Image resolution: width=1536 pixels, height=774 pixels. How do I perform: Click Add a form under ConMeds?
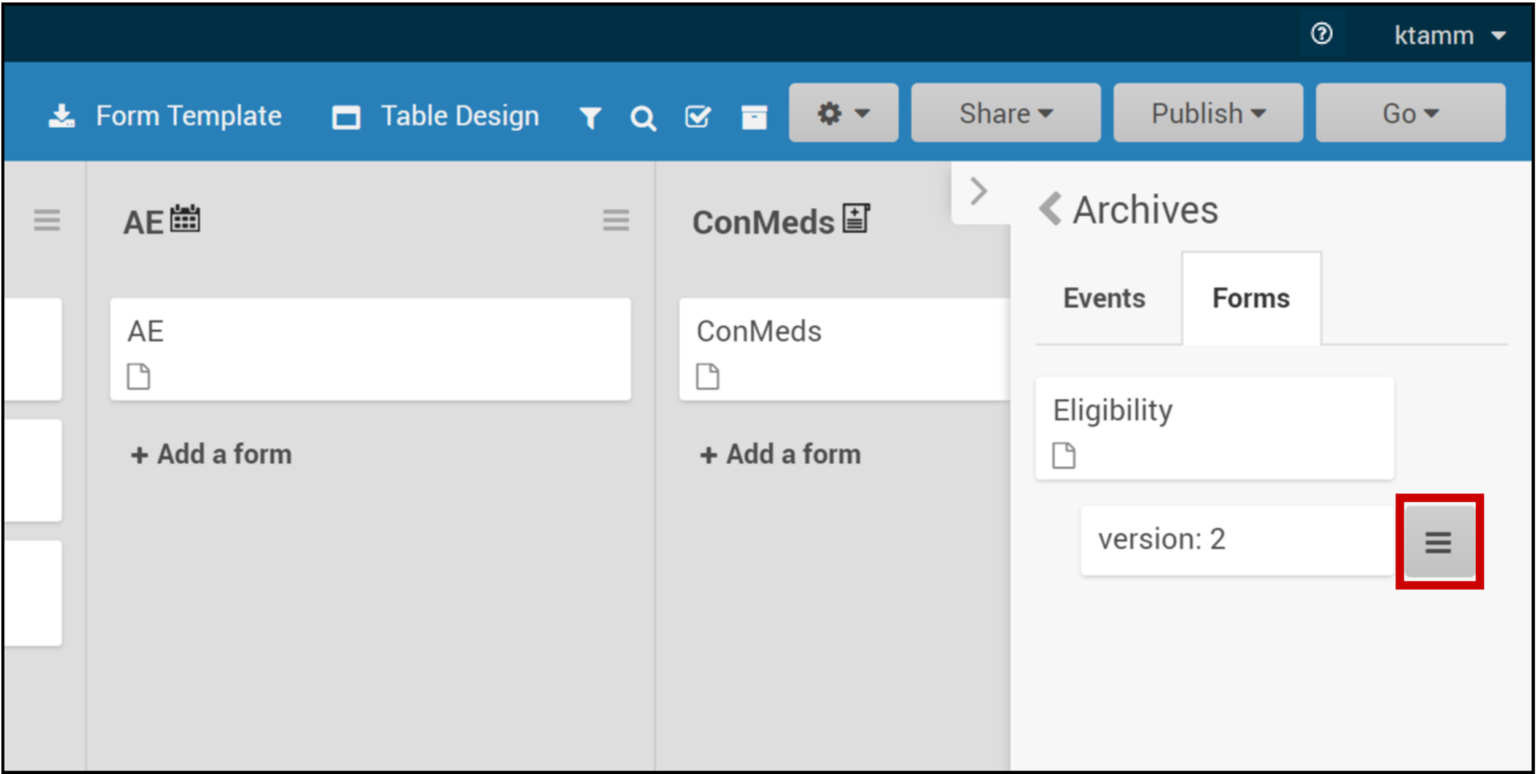coord(779,454)
